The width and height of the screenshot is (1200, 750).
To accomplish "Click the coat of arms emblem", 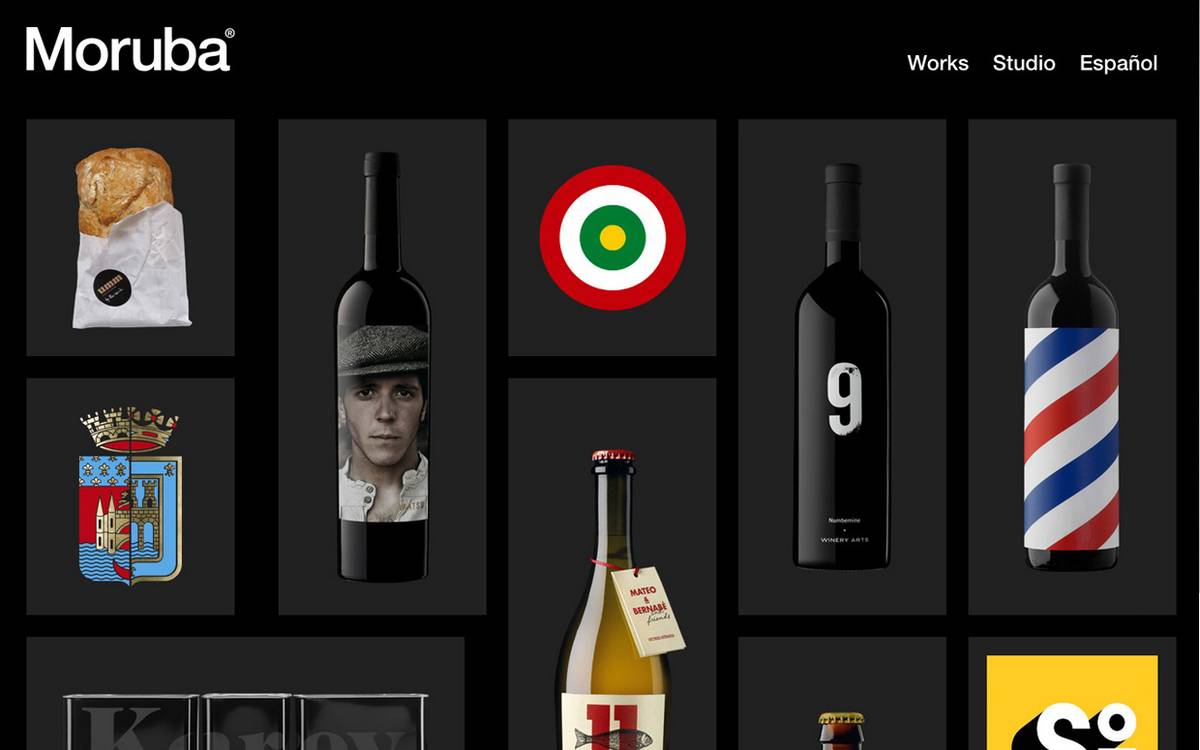I will coord(130,496).
